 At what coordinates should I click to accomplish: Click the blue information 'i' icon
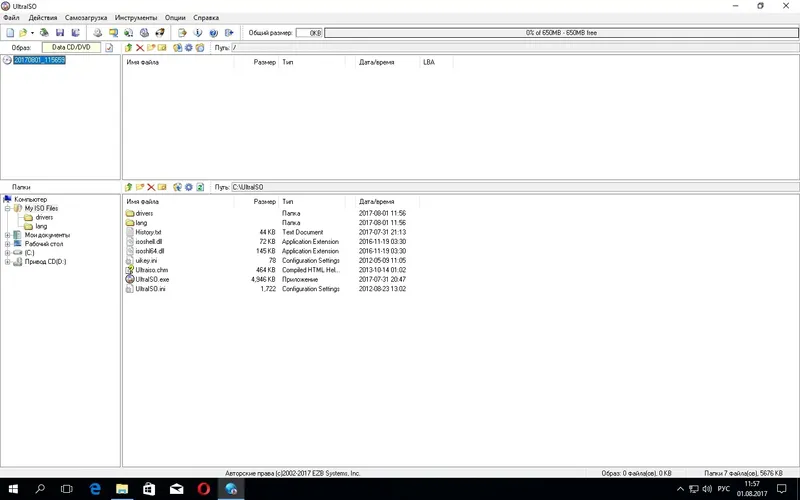(x=198, y=33)
